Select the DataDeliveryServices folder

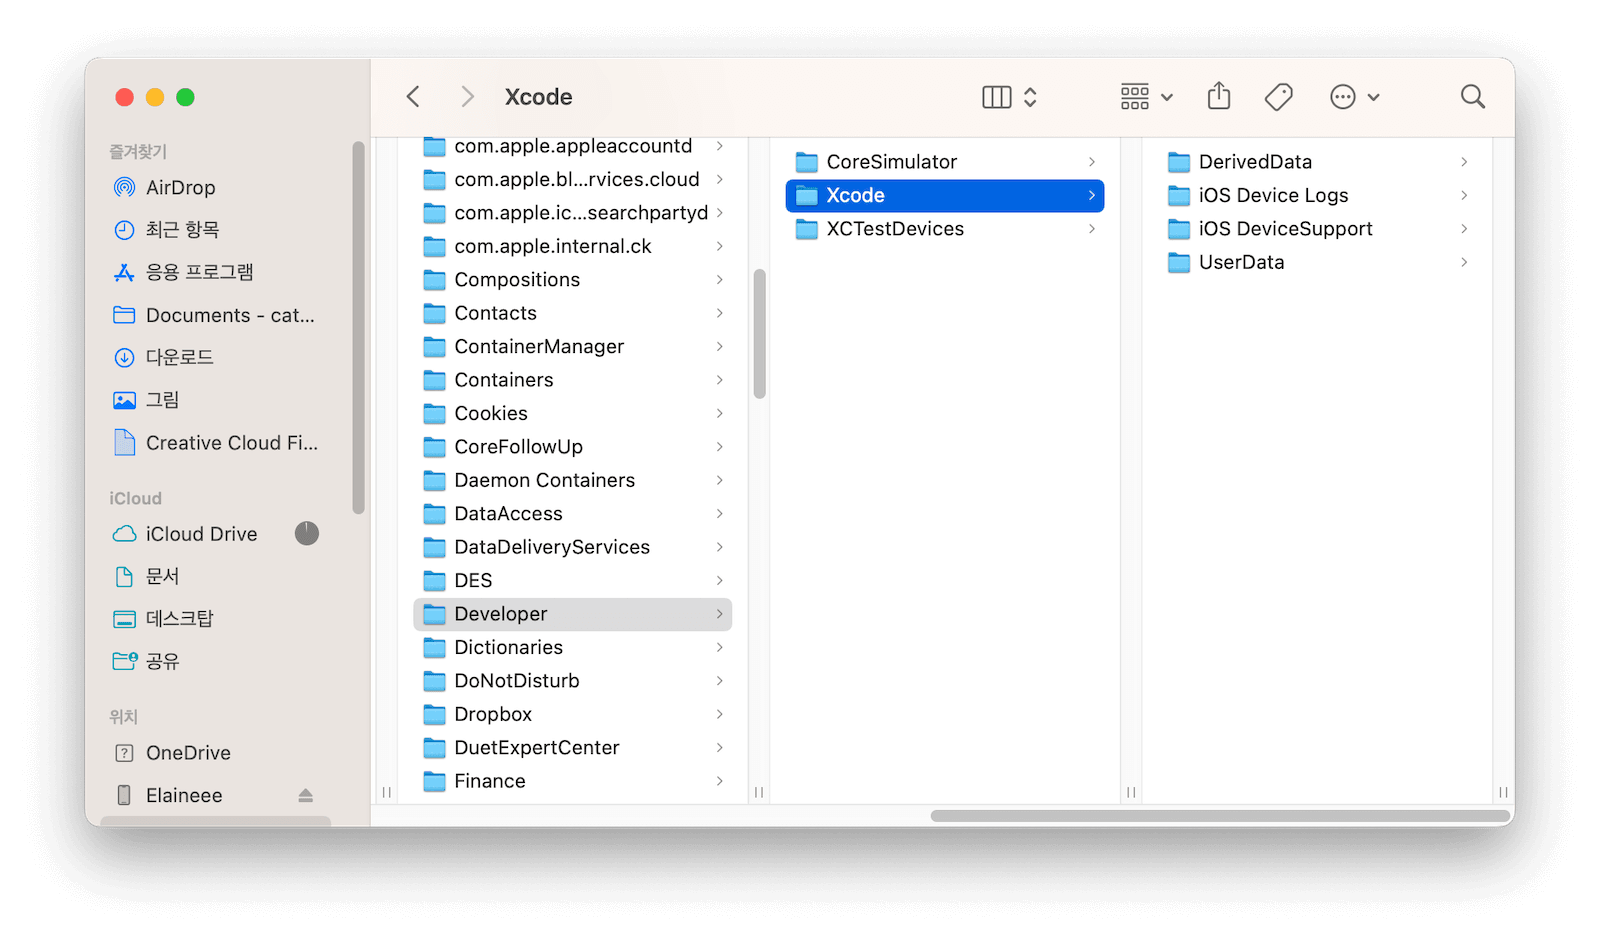(572, 547)
